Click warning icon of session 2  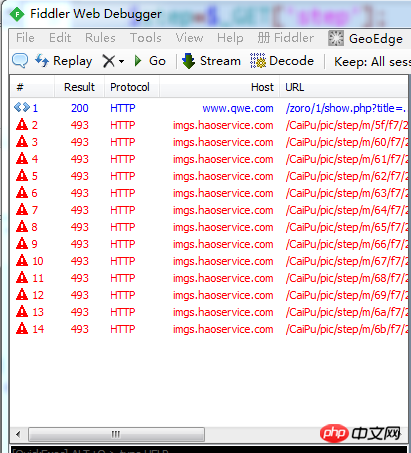click(22, 125)
